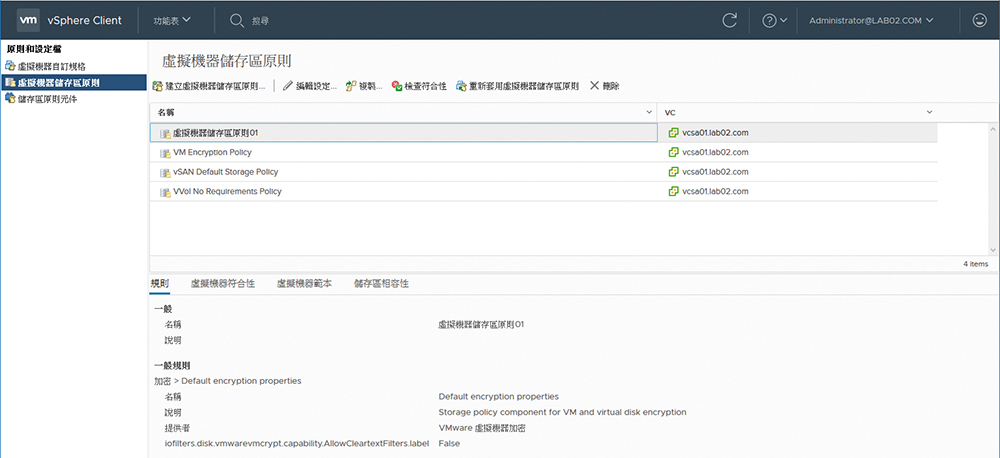Click the search magnifier icon
This screenshot has height=458, width=1000.
coord(237,20)
